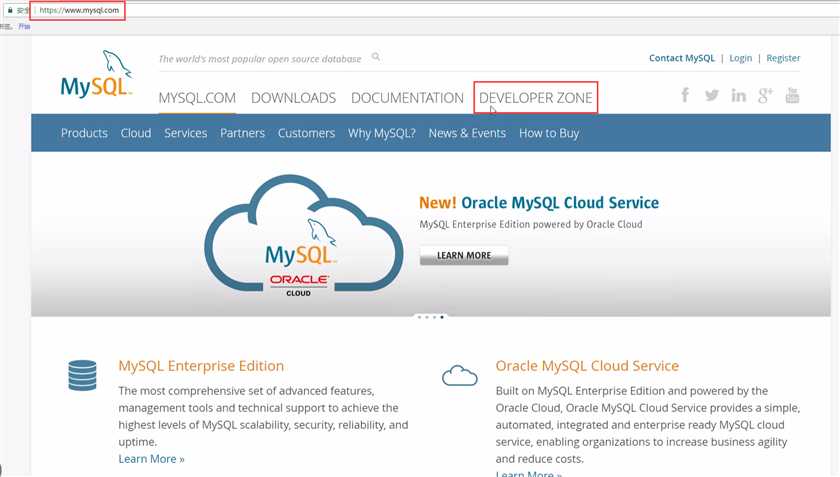840x477 pixels.
Task: Click the "MySQL Enterprise Edition powered by Oracle Cloud" text
Action: 531,225
